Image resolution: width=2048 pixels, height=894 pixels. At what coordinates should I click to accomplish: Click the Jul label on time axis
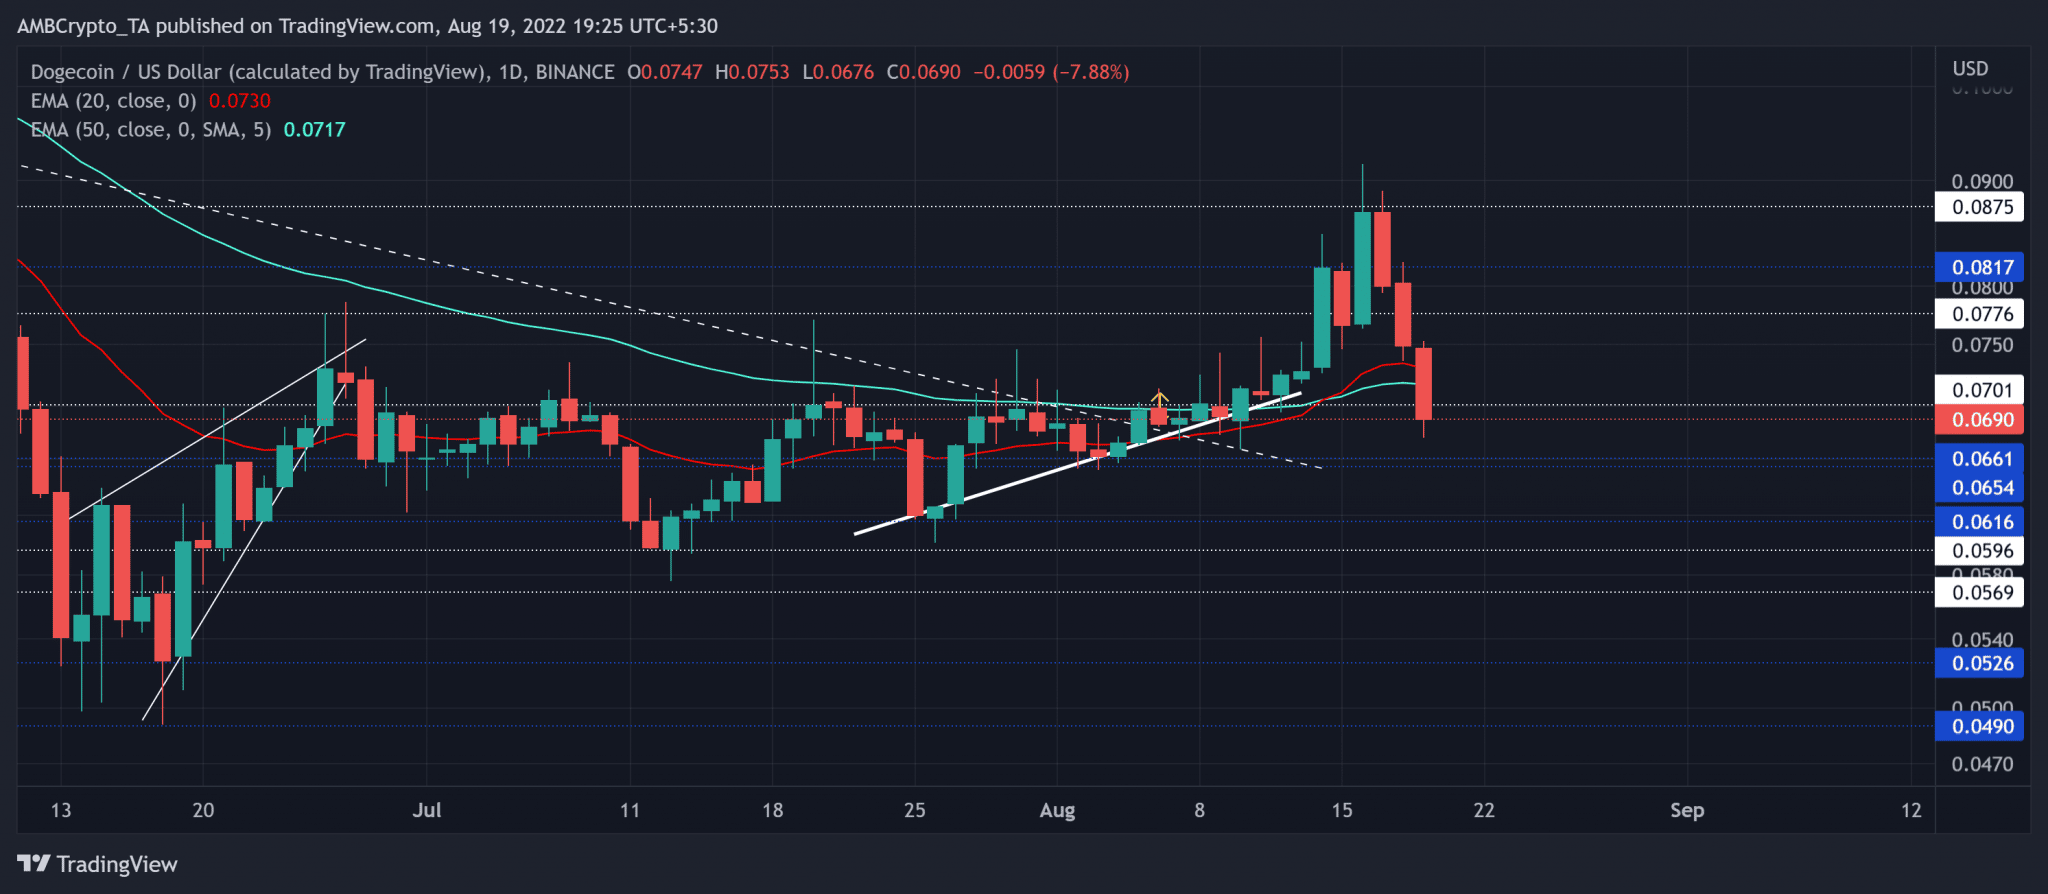point(427,810)
